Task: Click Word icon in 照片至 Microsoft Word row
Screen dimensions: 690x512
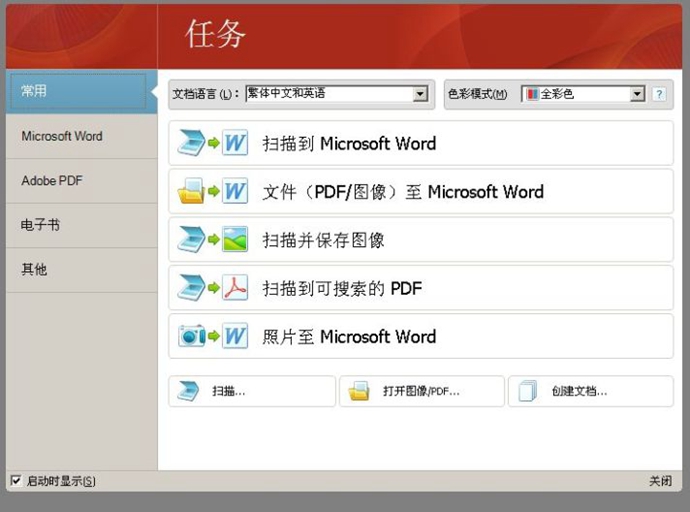Action: pos(235,336)
